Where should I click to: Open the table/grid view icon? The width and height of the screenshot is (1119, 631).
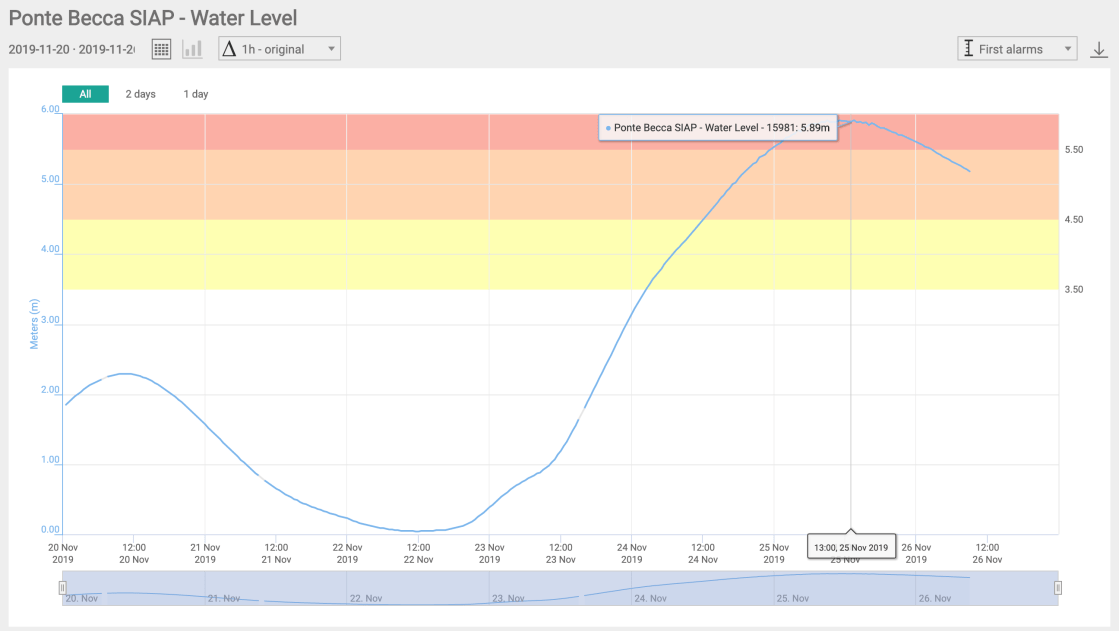(x=161, y=49)
